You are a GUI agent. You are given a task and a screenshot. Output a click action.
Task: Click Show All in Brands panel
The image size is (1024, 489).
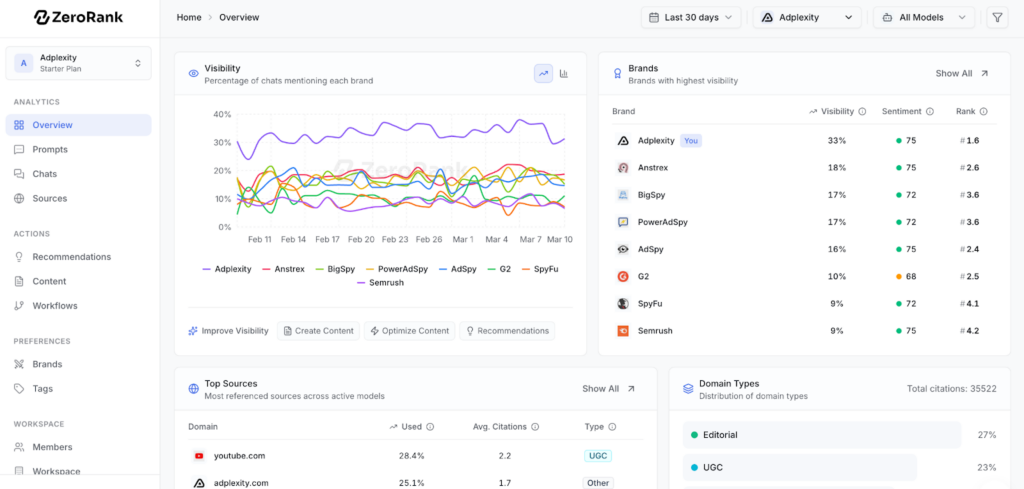pos(961,74)
